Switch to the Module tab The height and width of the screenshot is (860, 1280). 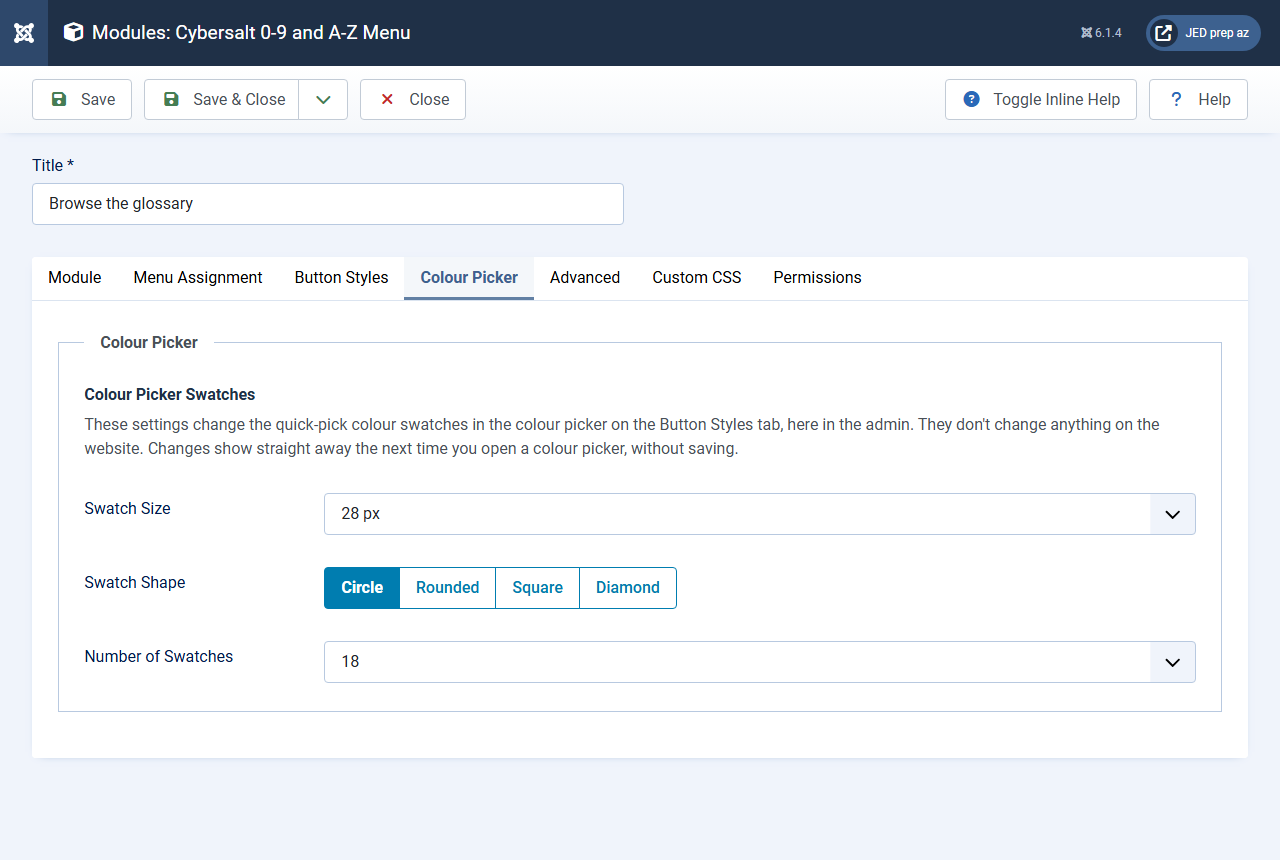(x=75, y=278)
